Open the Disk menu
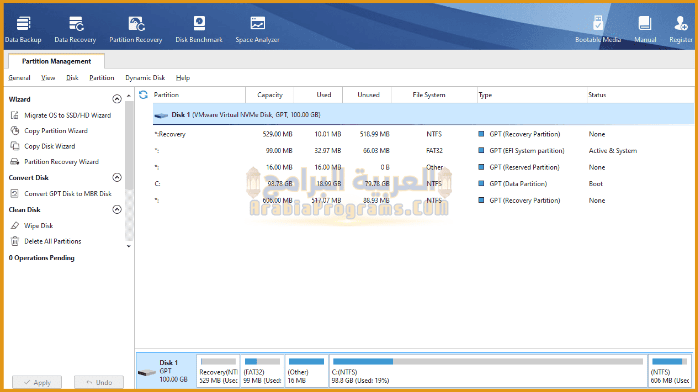Screen dimensions: 698x392 72,78
